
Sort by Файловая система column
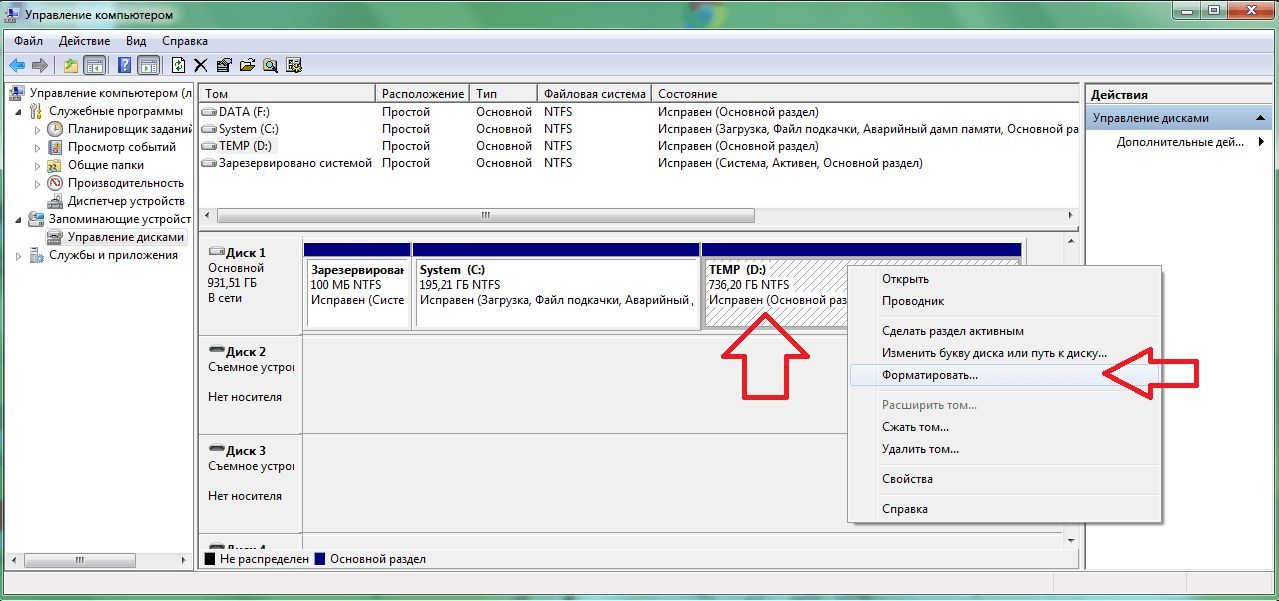pos(594,94)
